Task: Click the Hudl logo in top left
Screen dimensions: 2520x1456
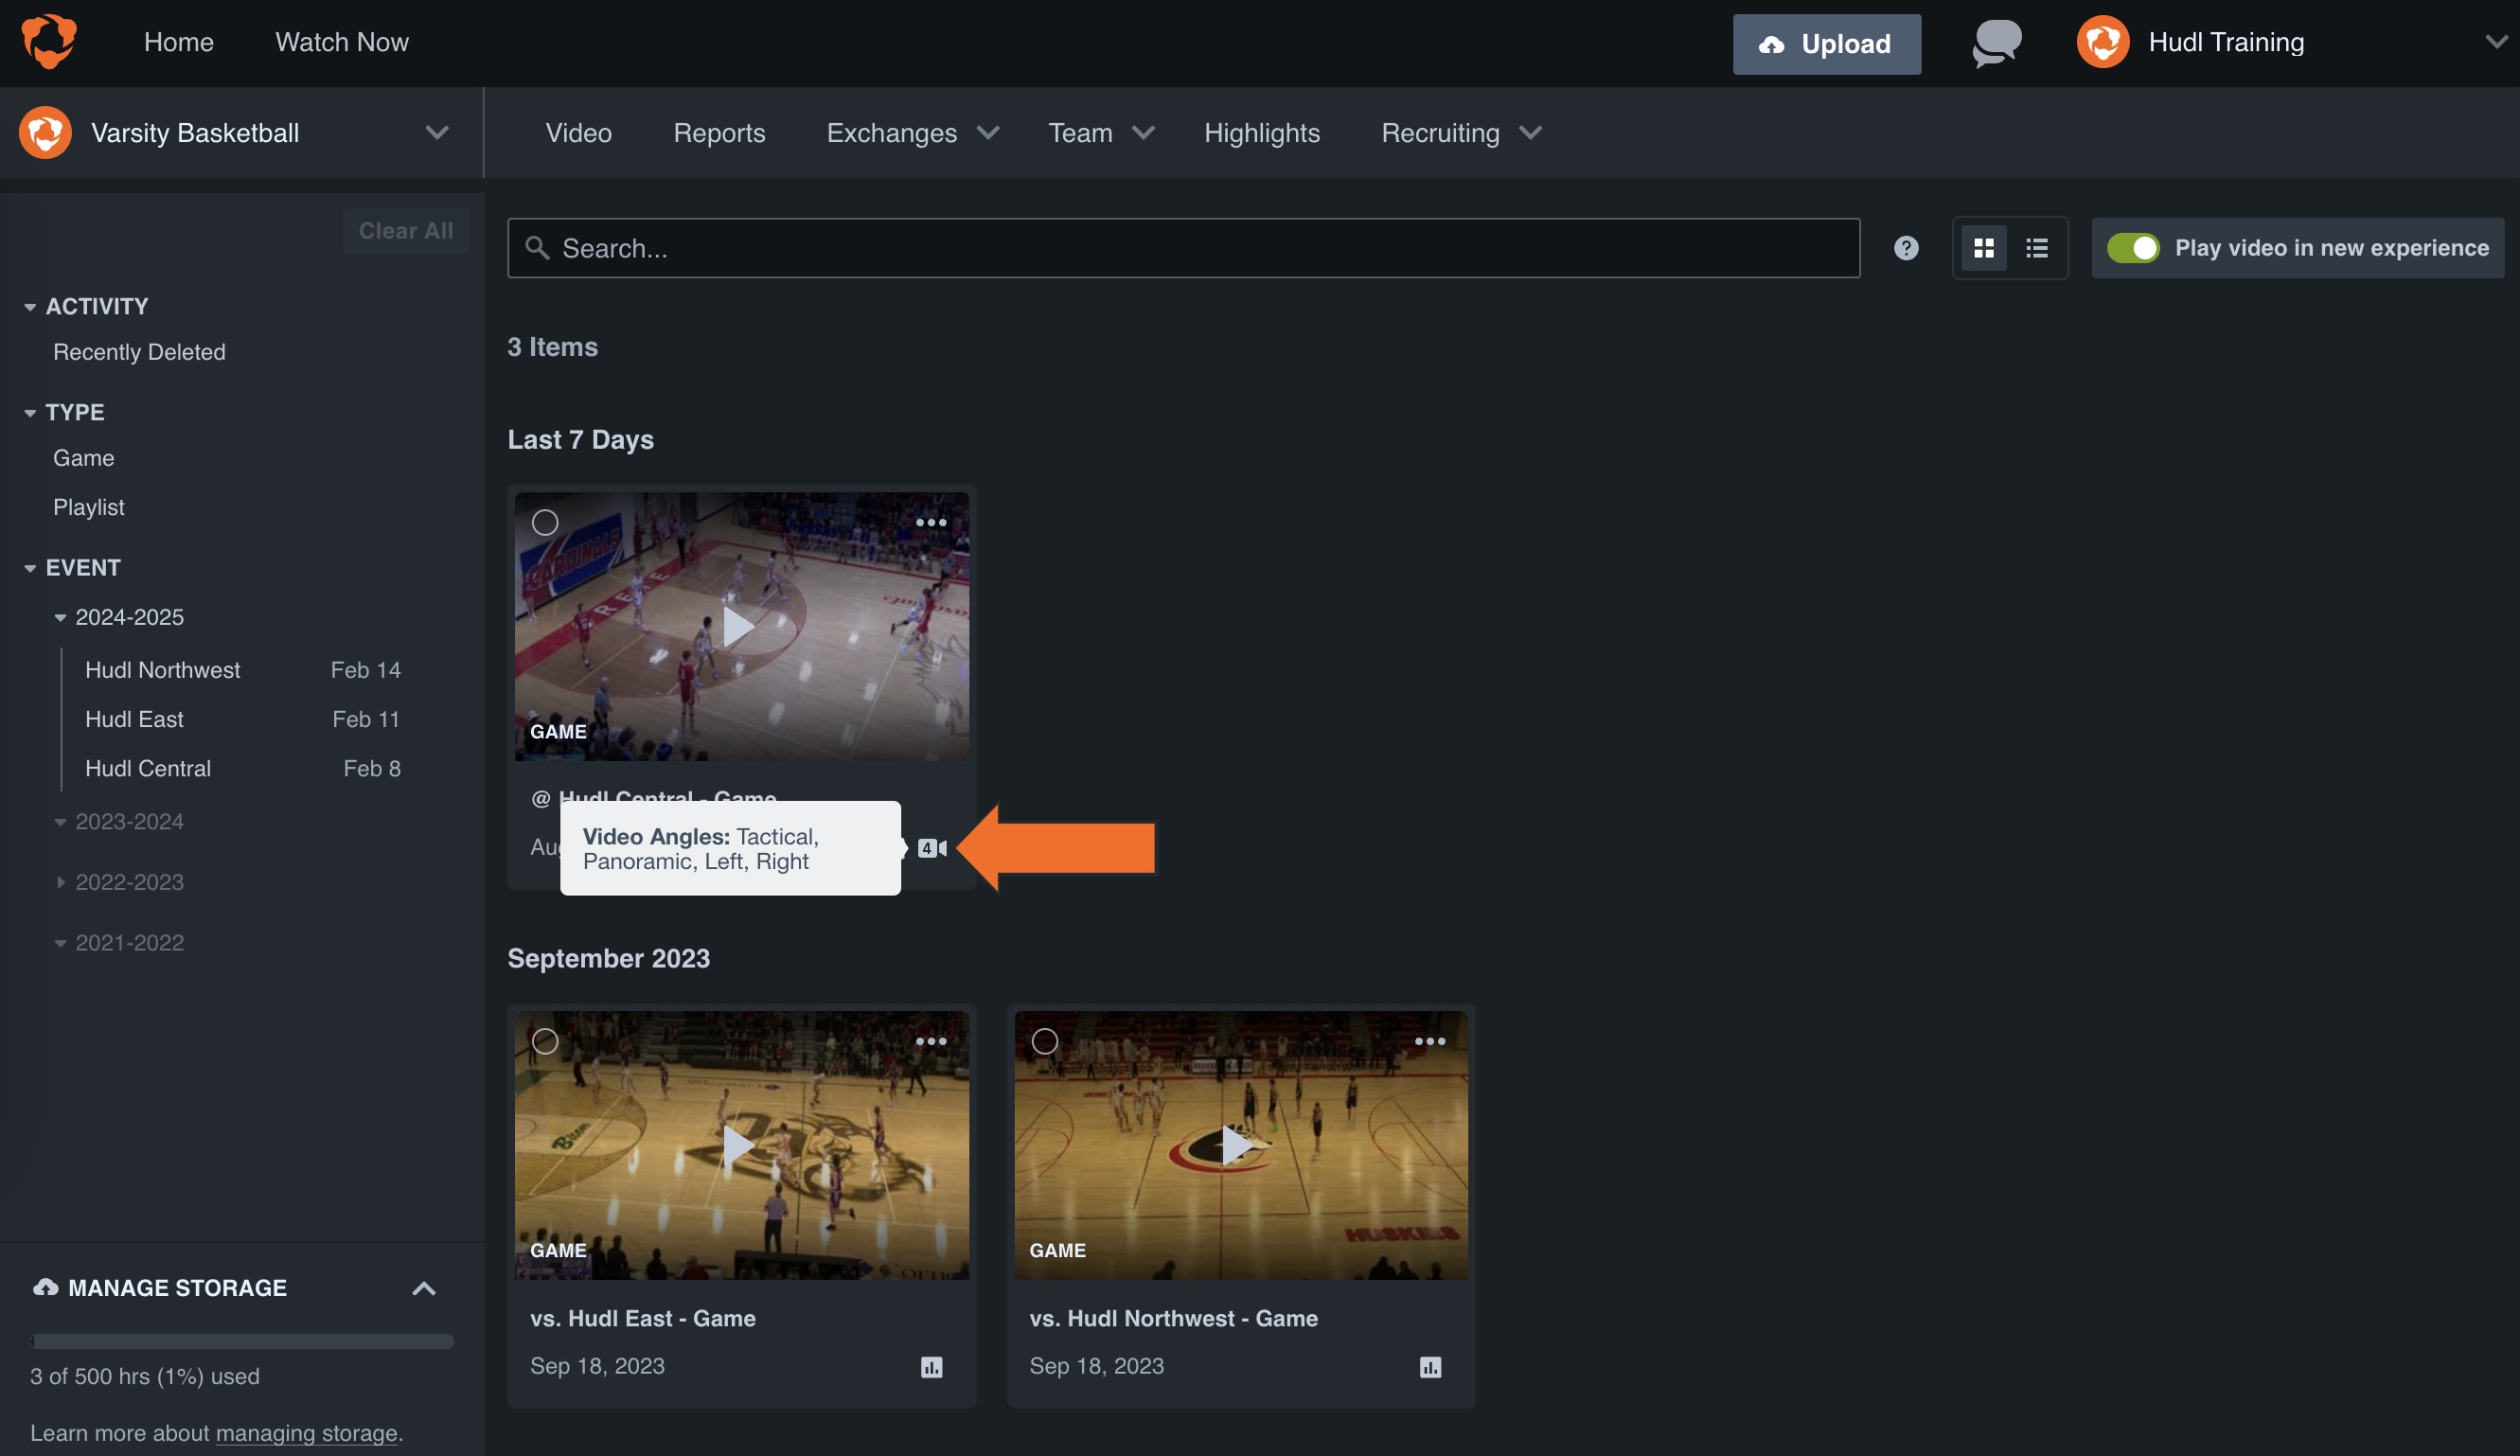Action: 47,41
